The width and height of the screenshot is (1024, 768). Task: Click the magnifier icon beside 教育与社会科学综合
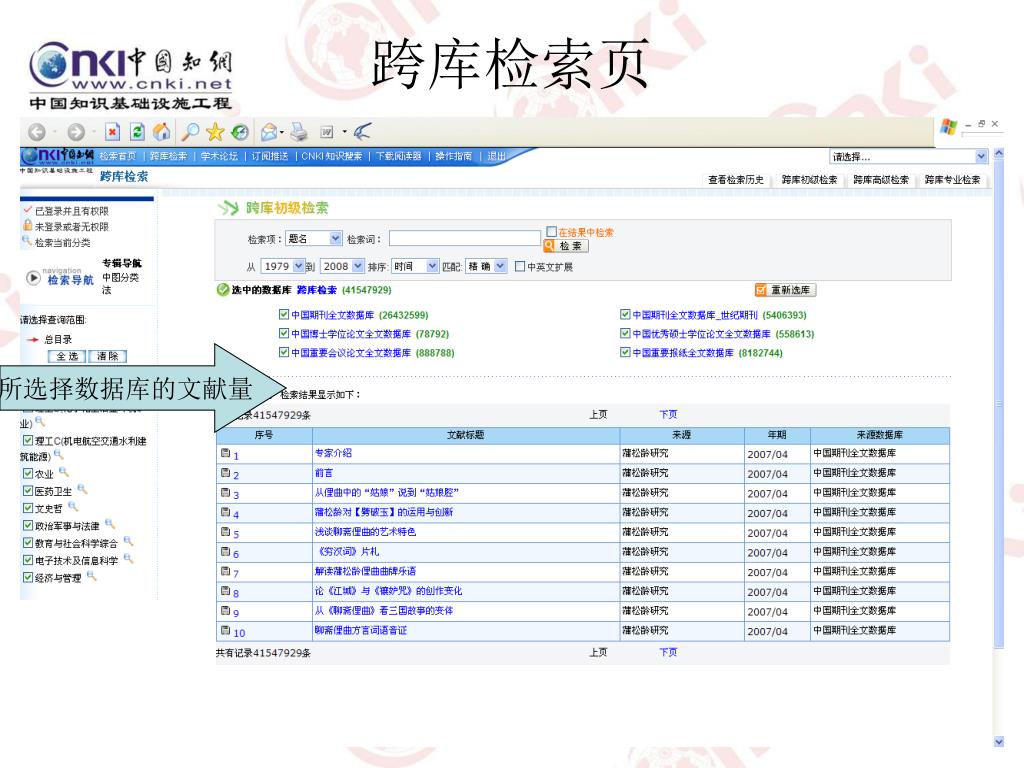128,541
